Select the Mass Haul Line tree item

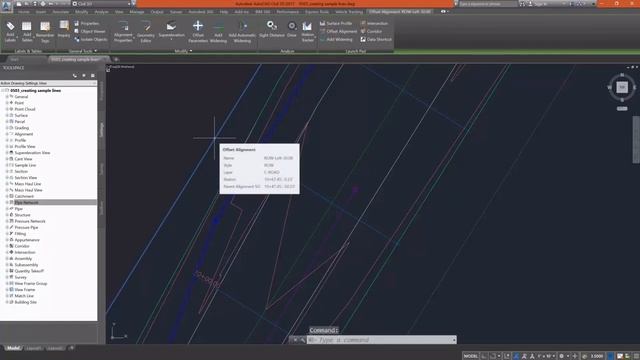(28, 184)
